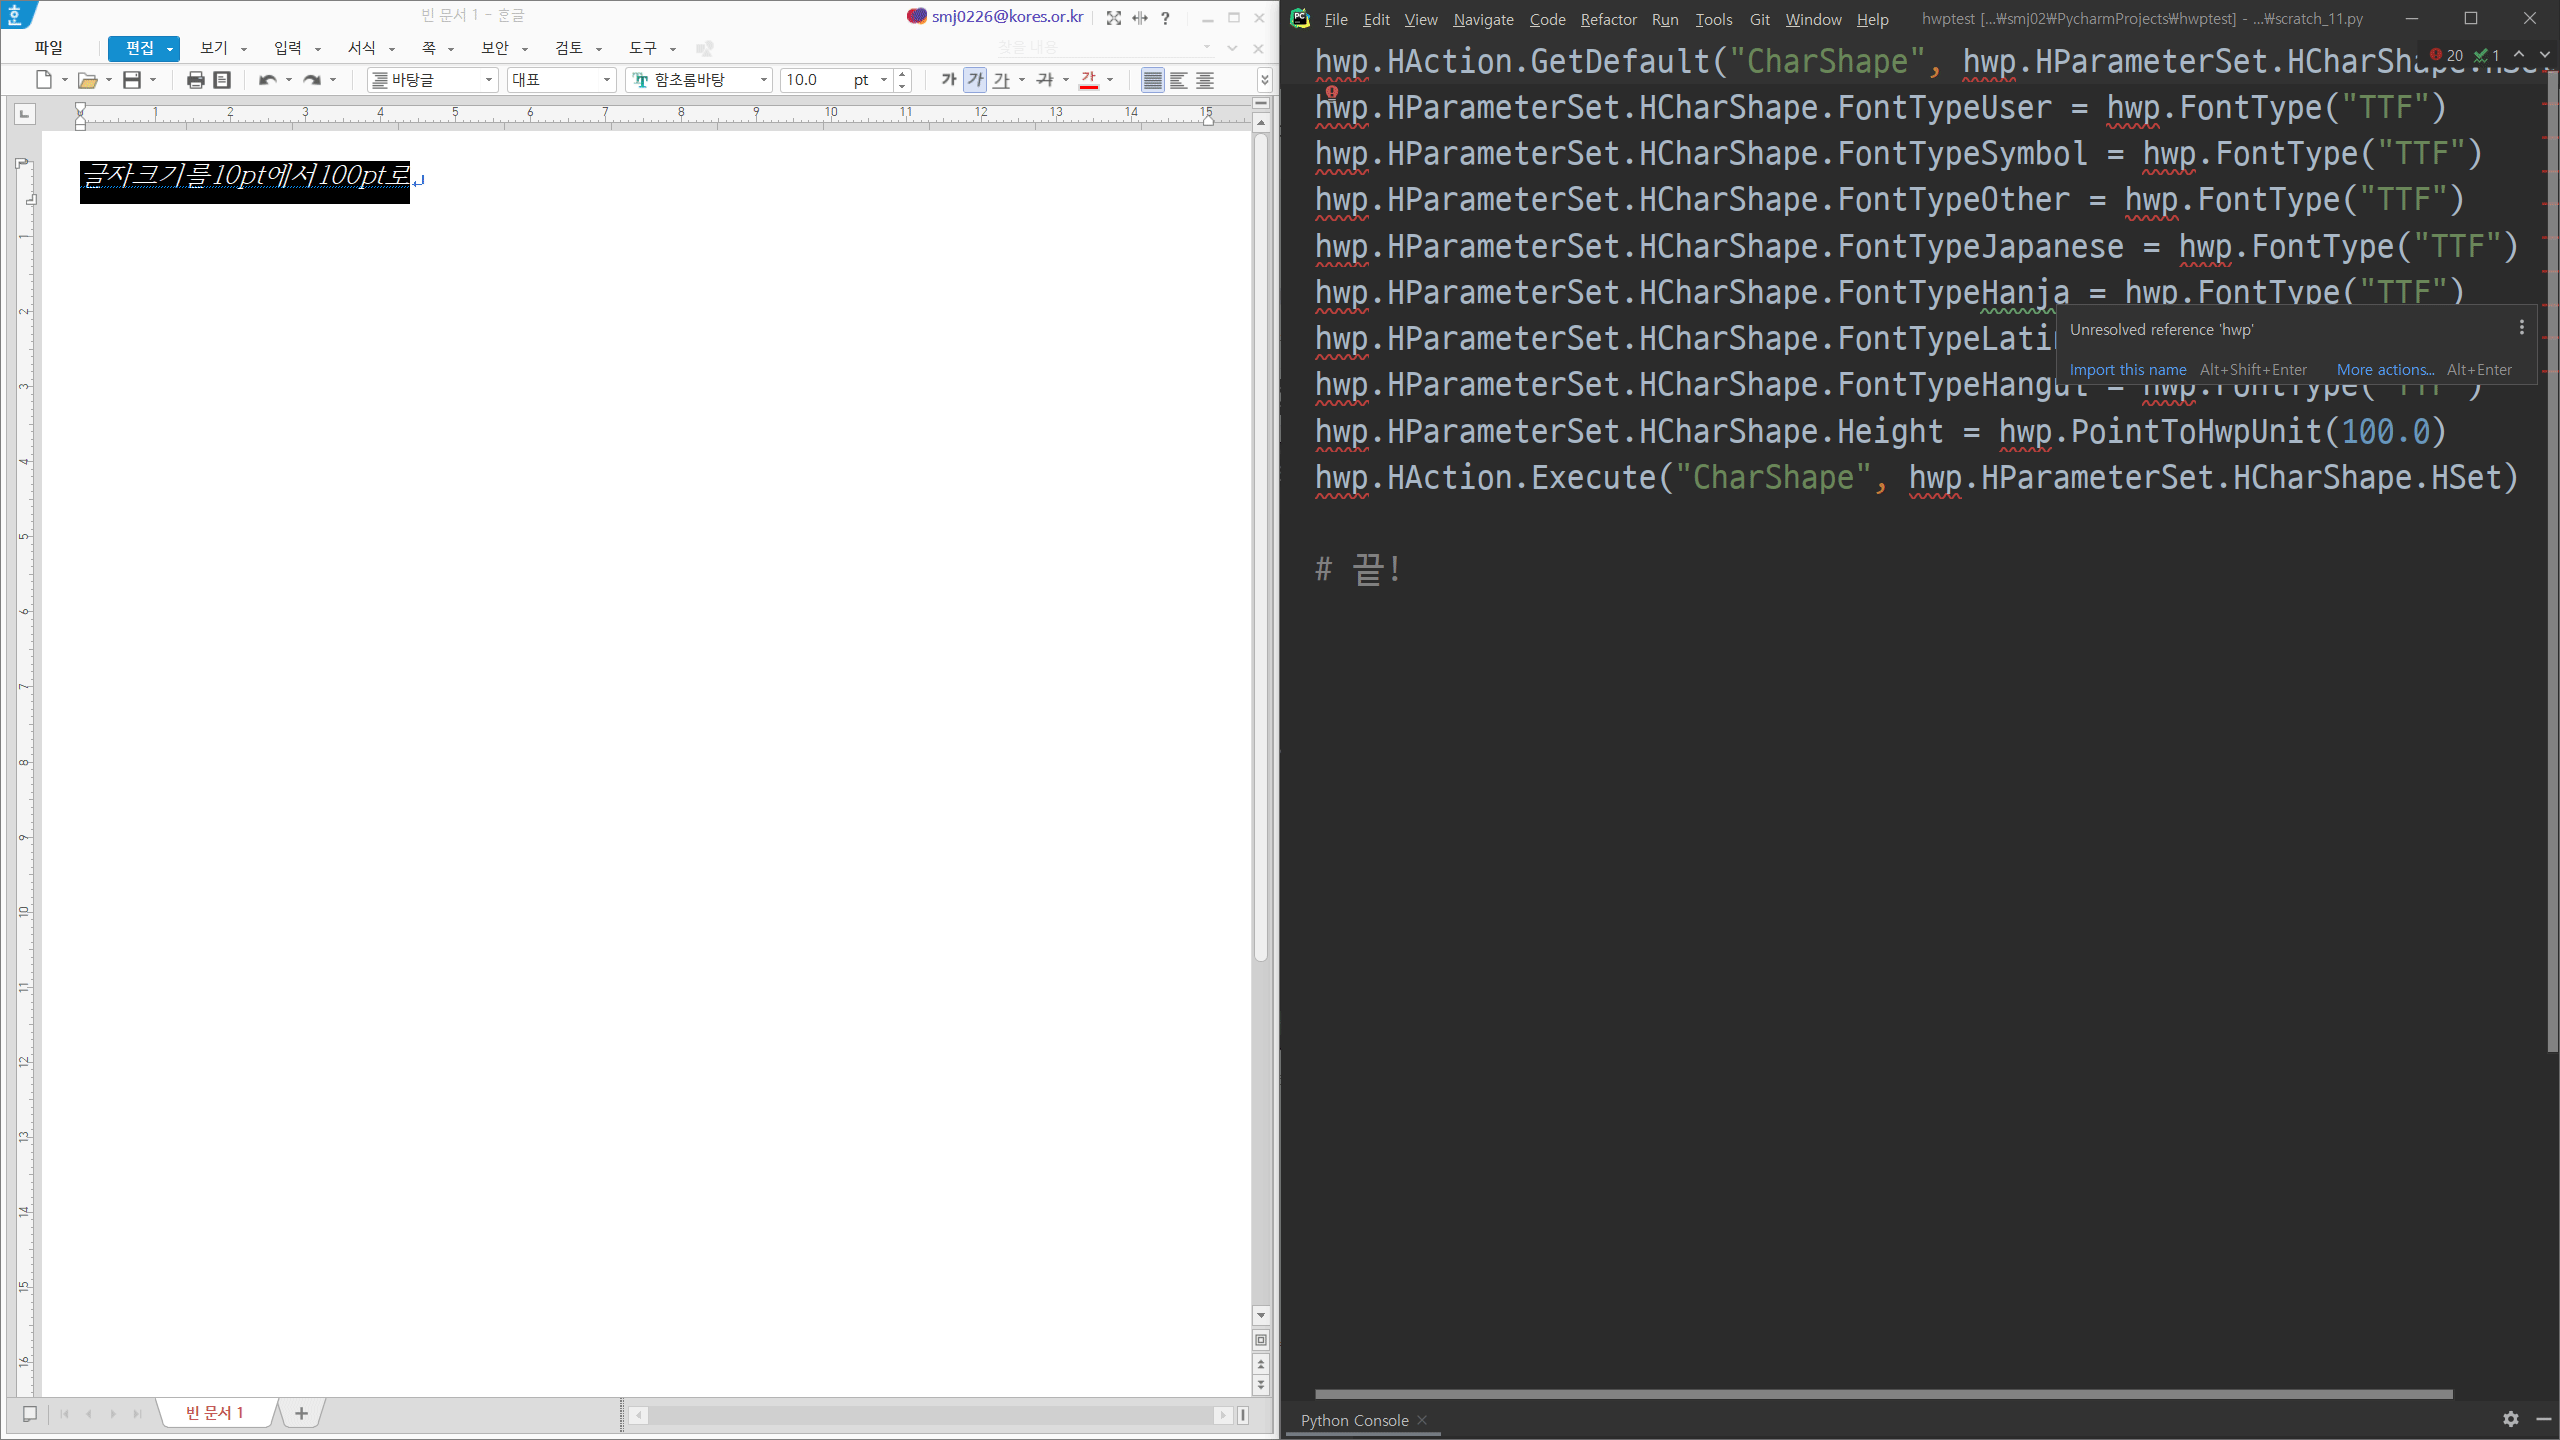Toggle bold text formatting
The image size is (2560, 1440).
(x=948, y=80)
